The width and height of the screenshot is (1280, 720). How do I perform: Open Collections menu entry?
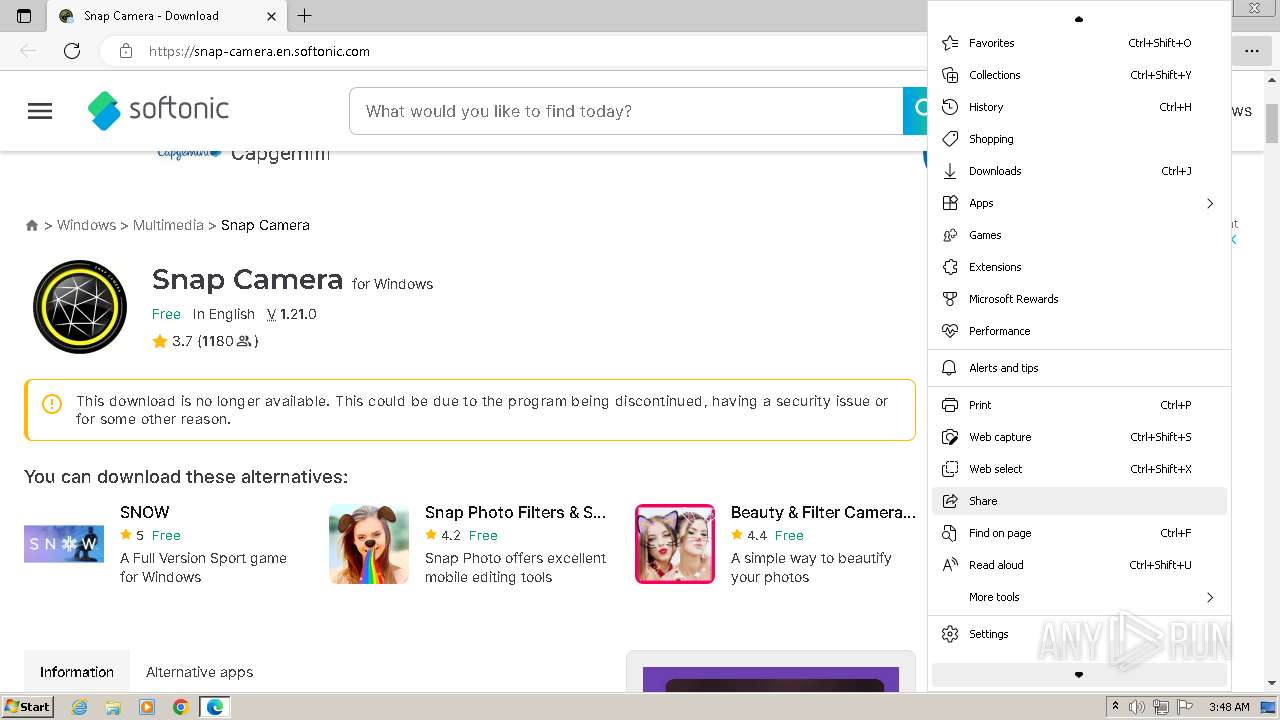click(1079, 75)
